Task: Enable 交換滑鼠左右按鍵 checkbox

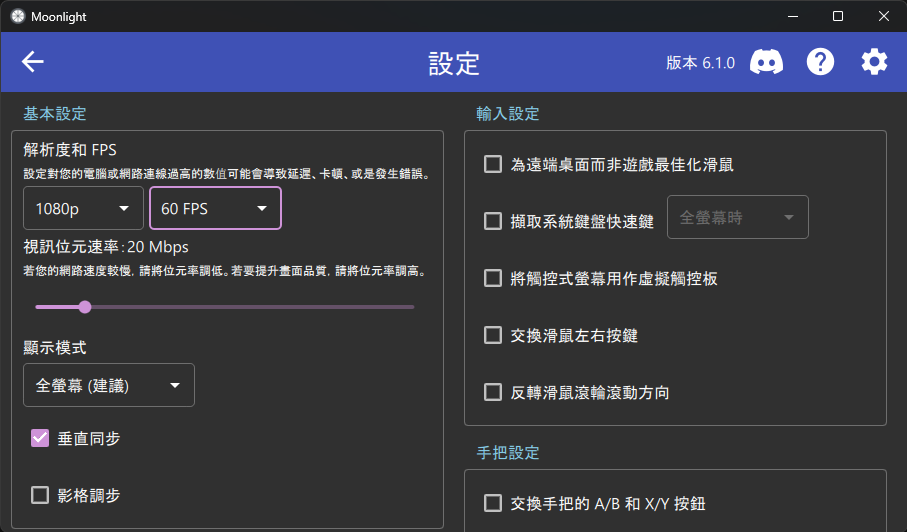Action: coord(493,335)
